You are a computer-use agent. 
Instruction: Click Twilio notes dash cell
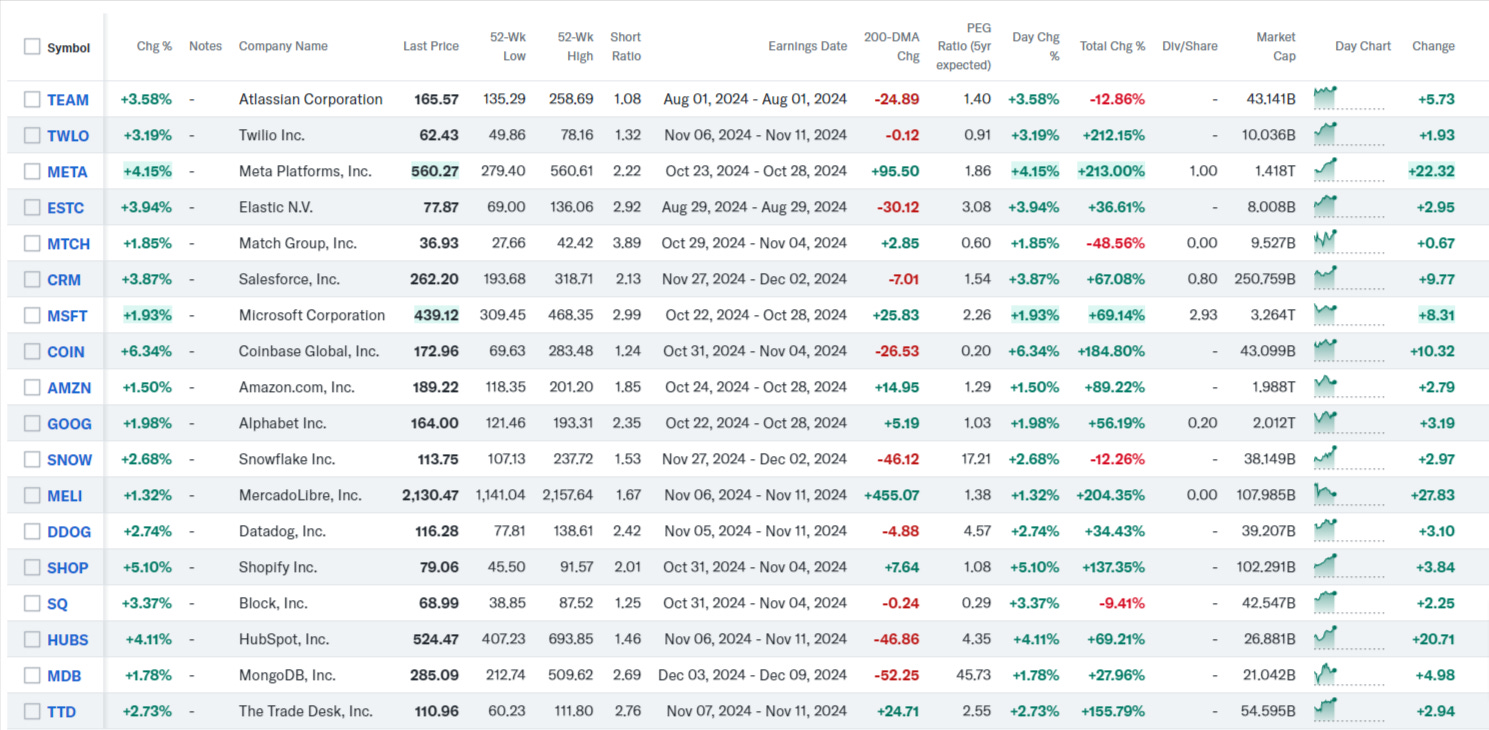point(191,135)
